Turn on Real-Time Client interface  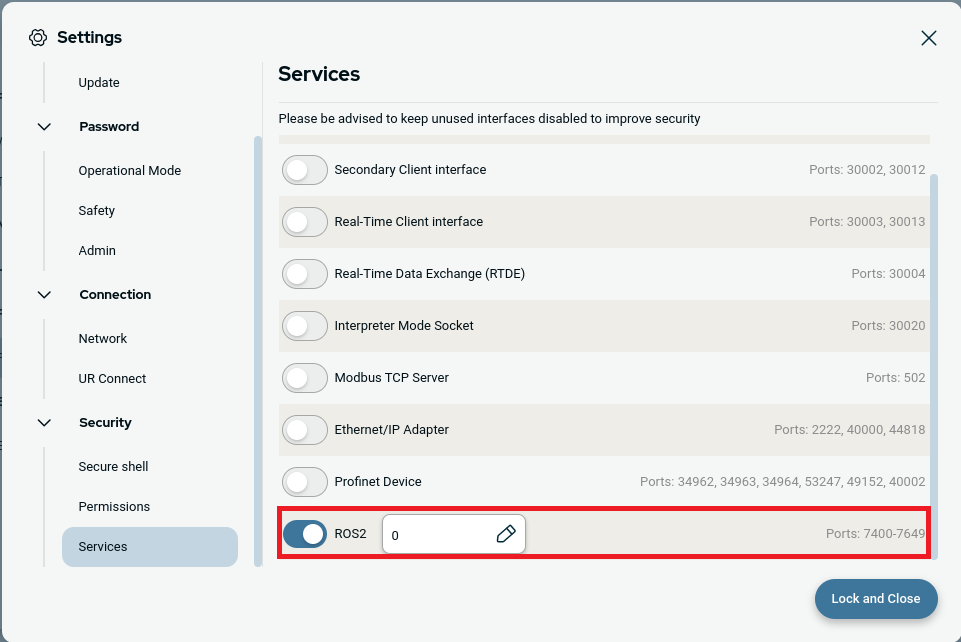coord(305,222)
